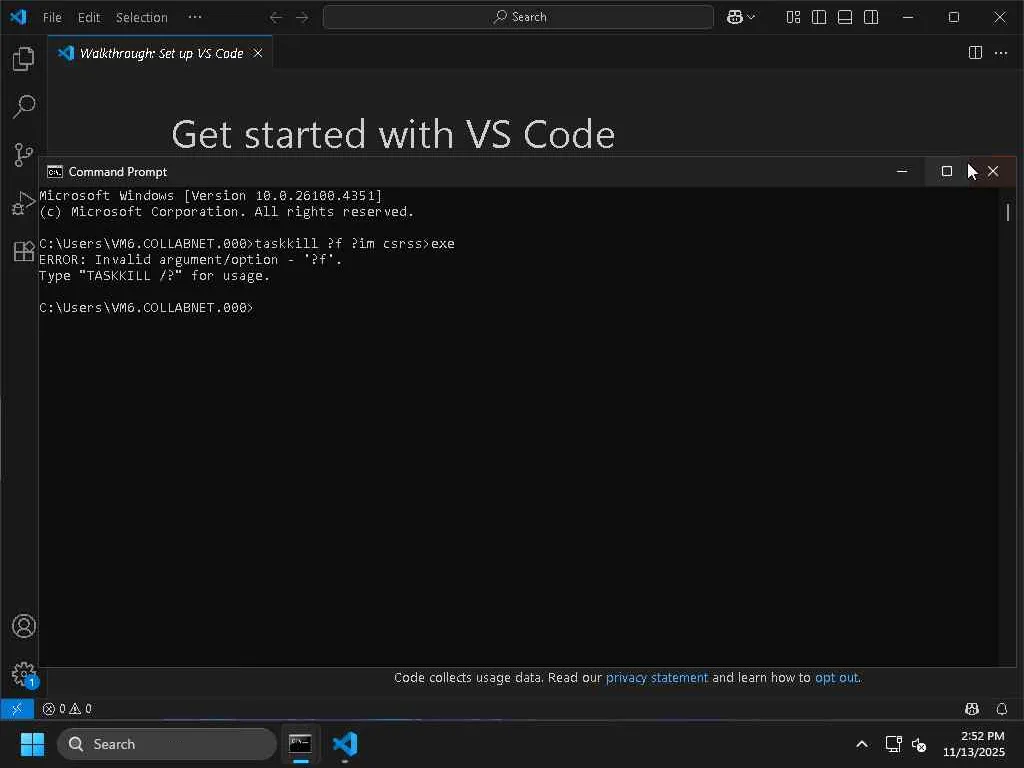Minimize the Command Prompt window
This screenshot has height=768, width=1024.
tap(902, 171)
